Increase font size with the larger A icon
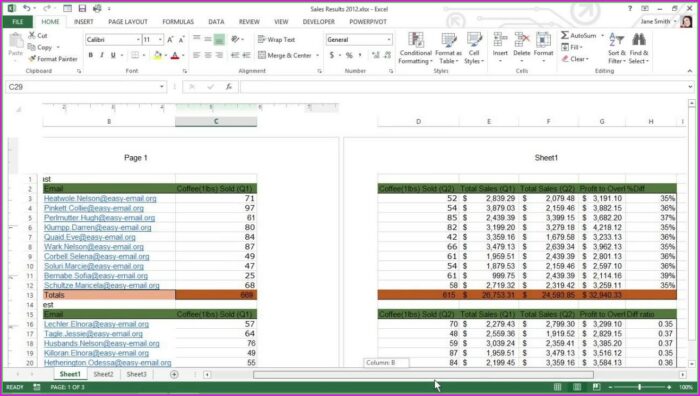Screen dimensions: 700x396 pos(170,40)
